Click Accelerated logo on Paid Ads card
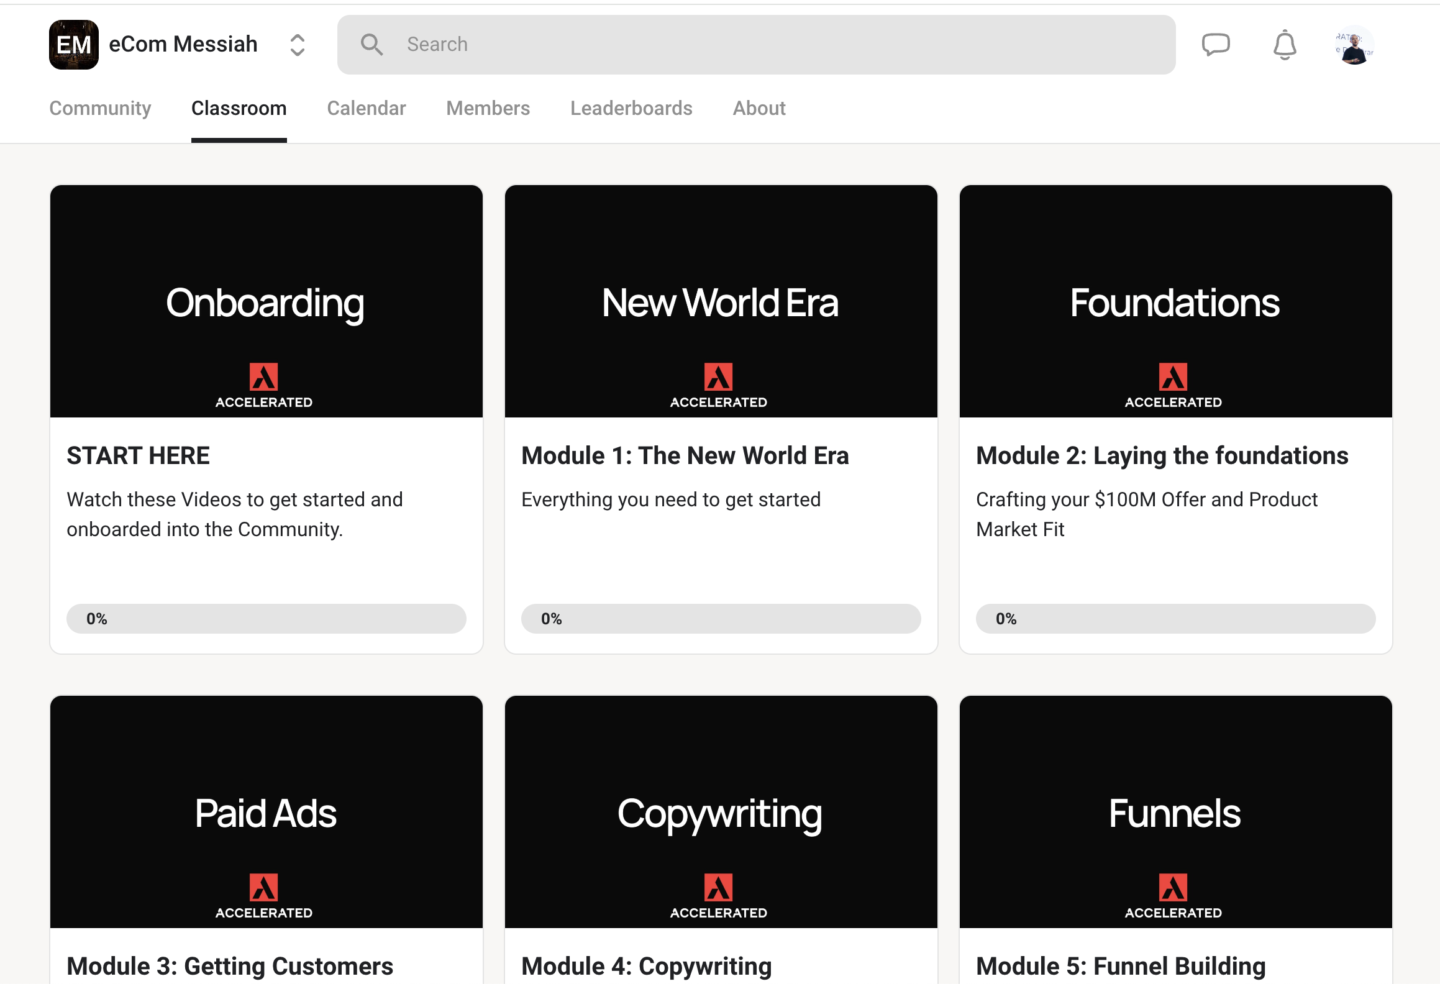 pos(264,896)
